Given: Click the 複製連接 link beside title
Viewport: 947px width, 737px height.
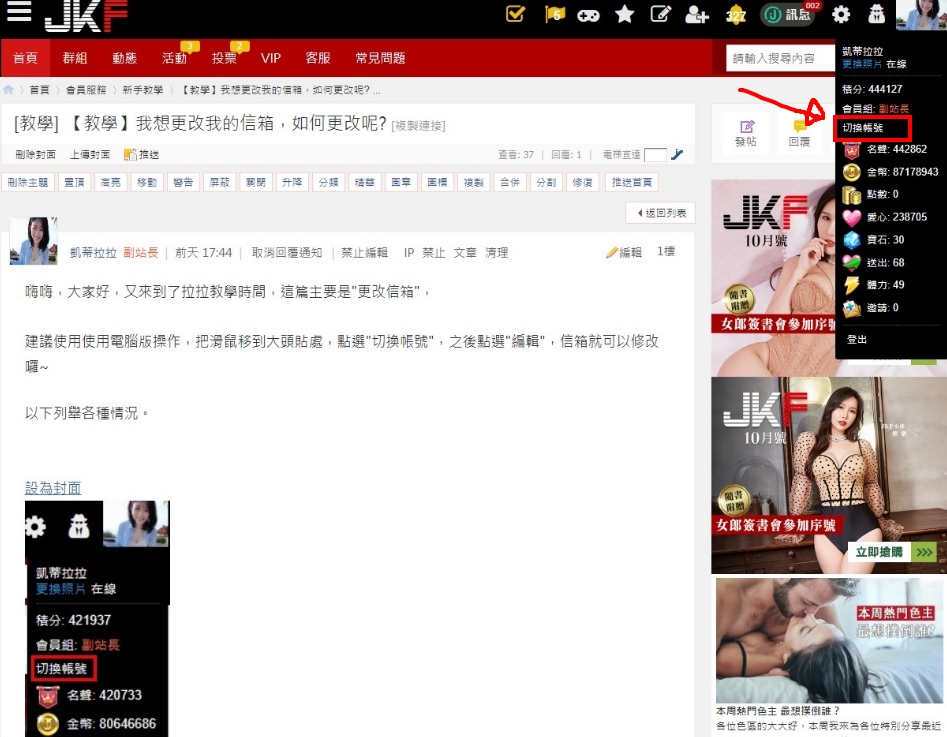Looking at the screenshot, I should click(x=418, y=126).
